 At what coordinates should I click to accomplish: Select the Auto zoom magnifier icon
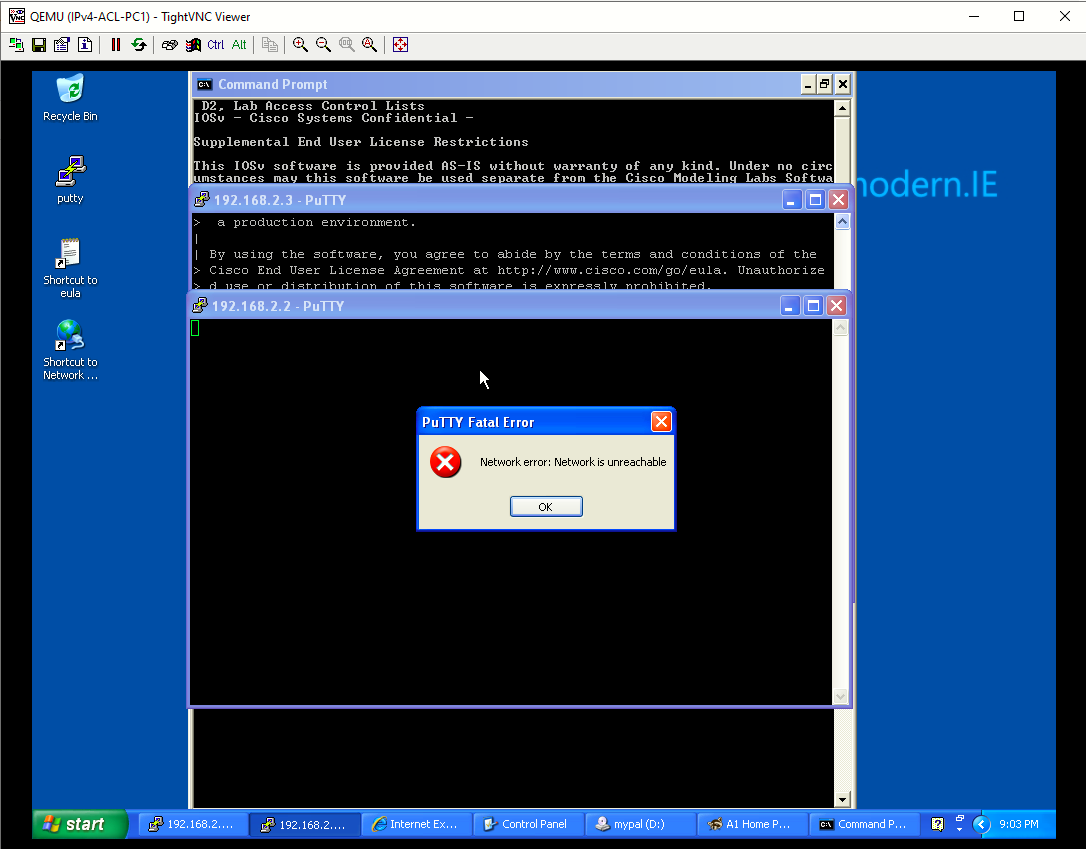pyautogui.click(x=370, y=45)
